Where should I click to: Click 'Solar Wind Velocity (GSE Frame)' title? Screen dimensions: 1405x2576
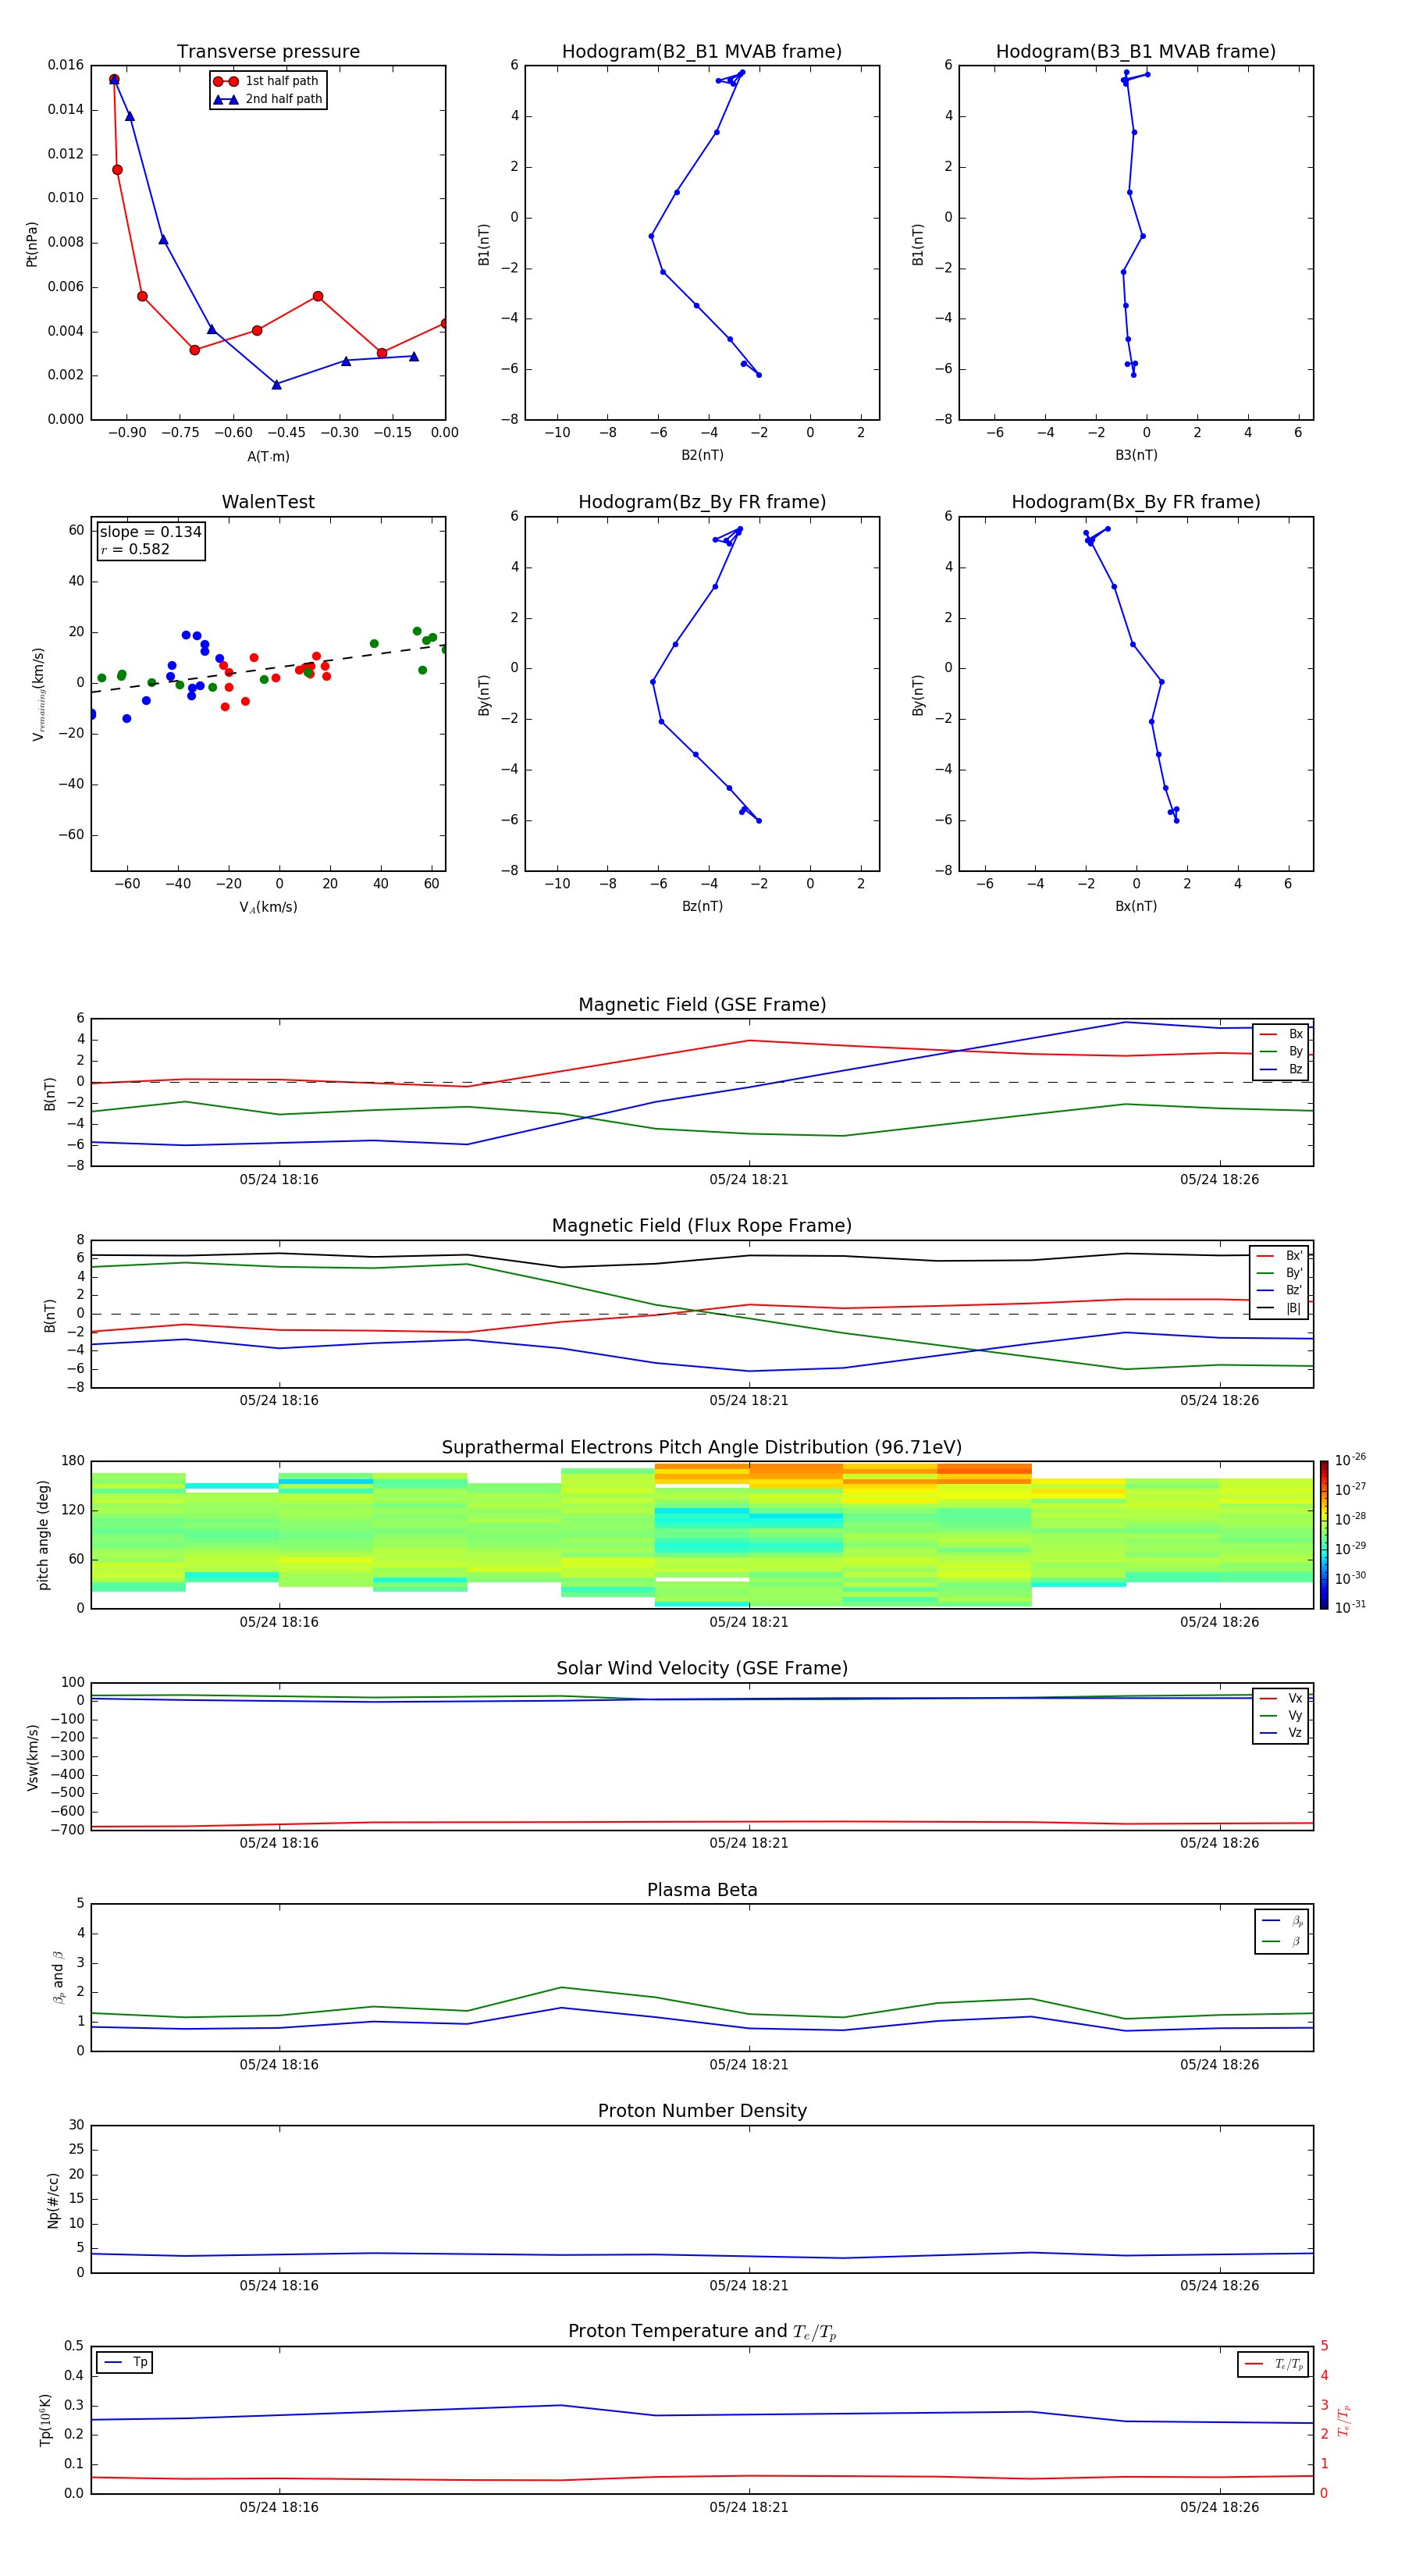point(702,1668)
